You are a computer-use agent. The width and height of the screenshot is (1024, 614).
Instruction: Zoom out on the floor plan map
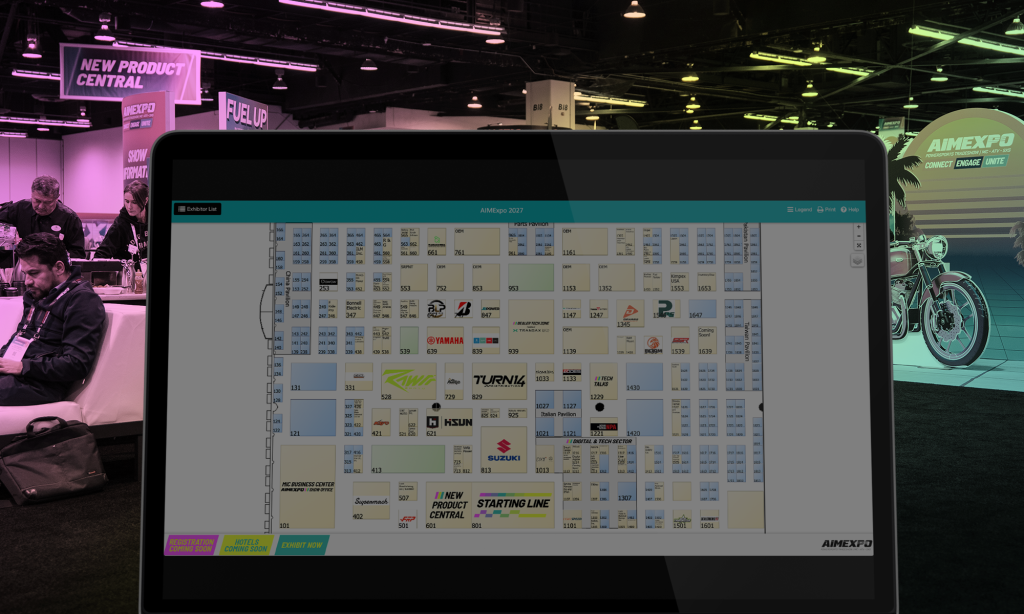(858, 236)
